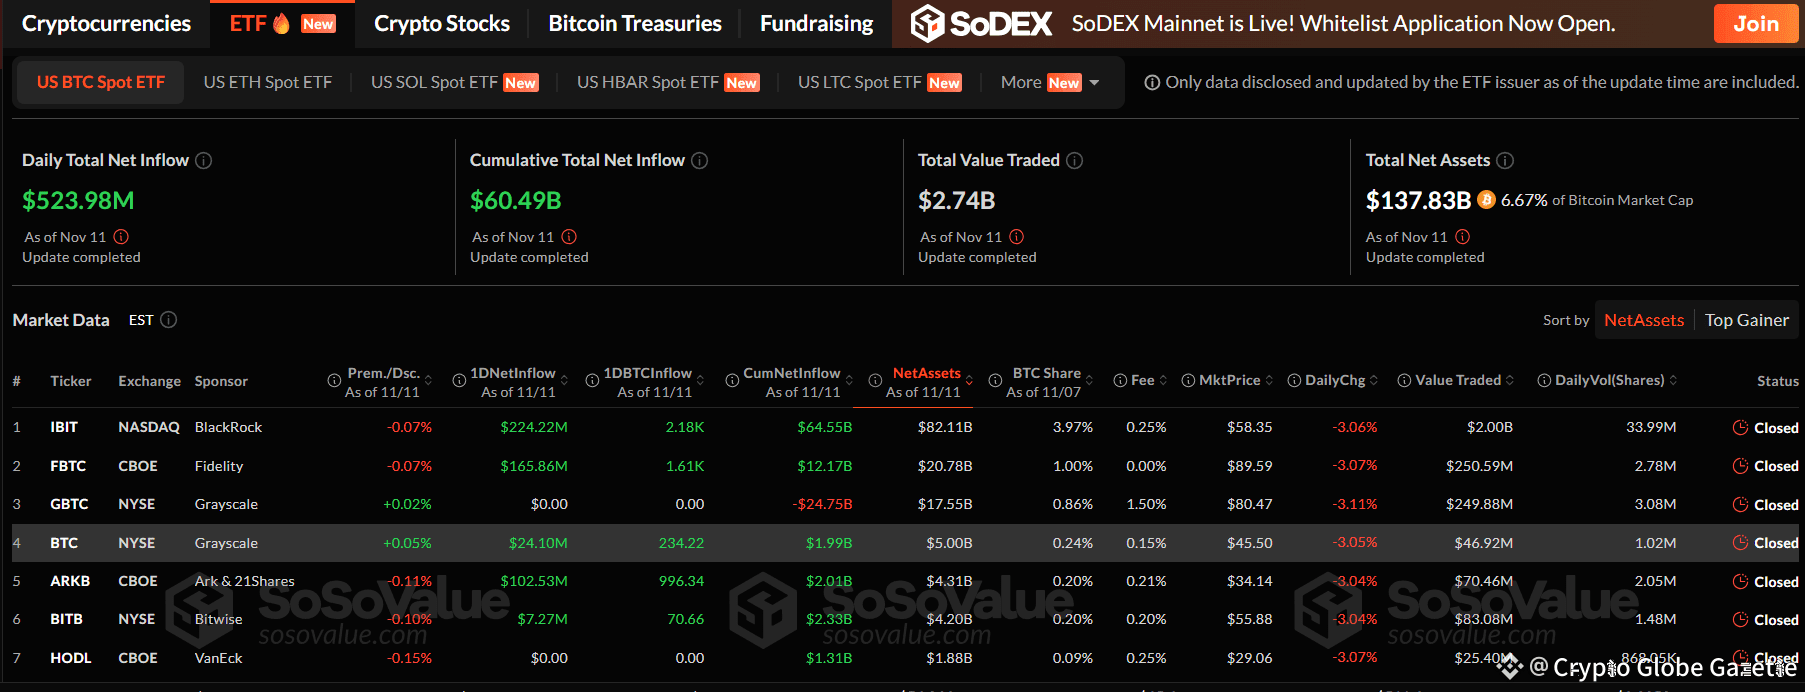Click the info icon by DailyVol(Shares) column
Image resolution: width=1805 pixels, height=692 pixels.
(1544, 381)
